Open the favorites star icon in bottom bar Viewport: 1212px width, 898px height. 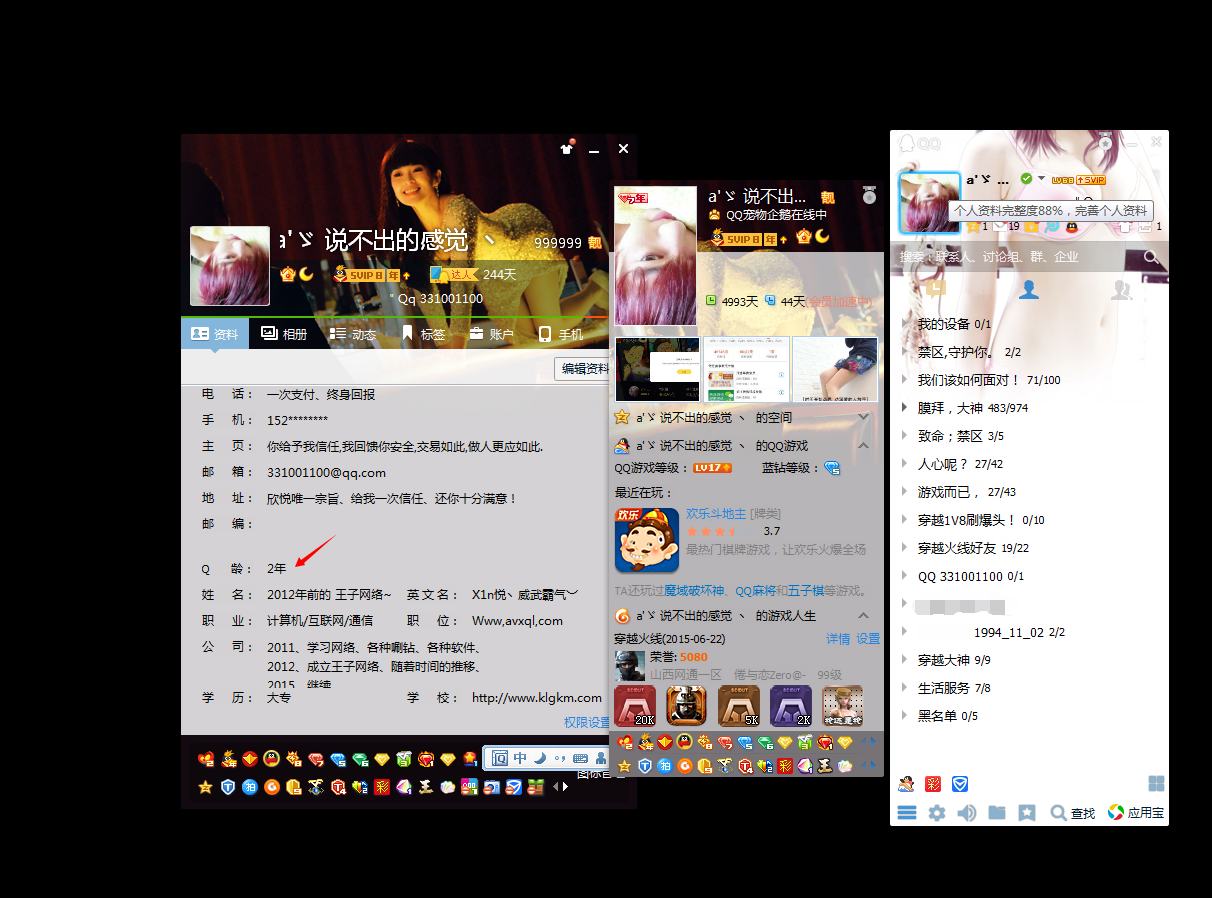coord(1027,813)
